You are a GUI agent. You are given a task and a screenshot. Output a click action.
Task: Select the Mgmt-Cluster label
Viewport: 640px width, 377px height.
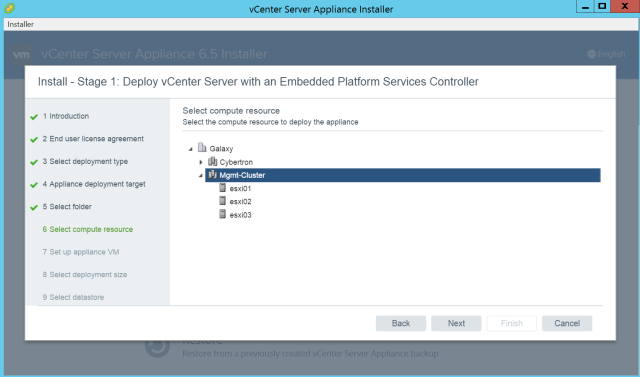[242, 175]
